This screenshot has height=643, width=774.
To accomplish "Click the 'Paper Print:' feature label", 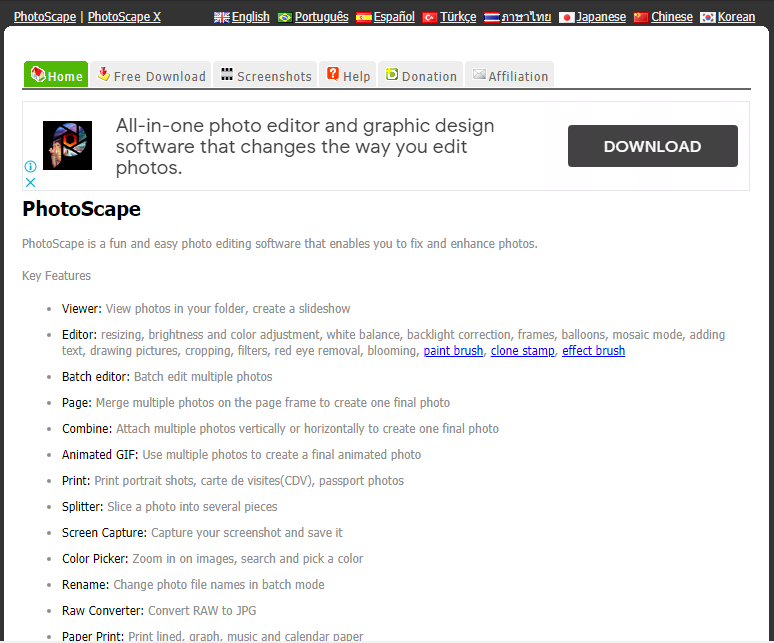I will (x=93, y=637).
